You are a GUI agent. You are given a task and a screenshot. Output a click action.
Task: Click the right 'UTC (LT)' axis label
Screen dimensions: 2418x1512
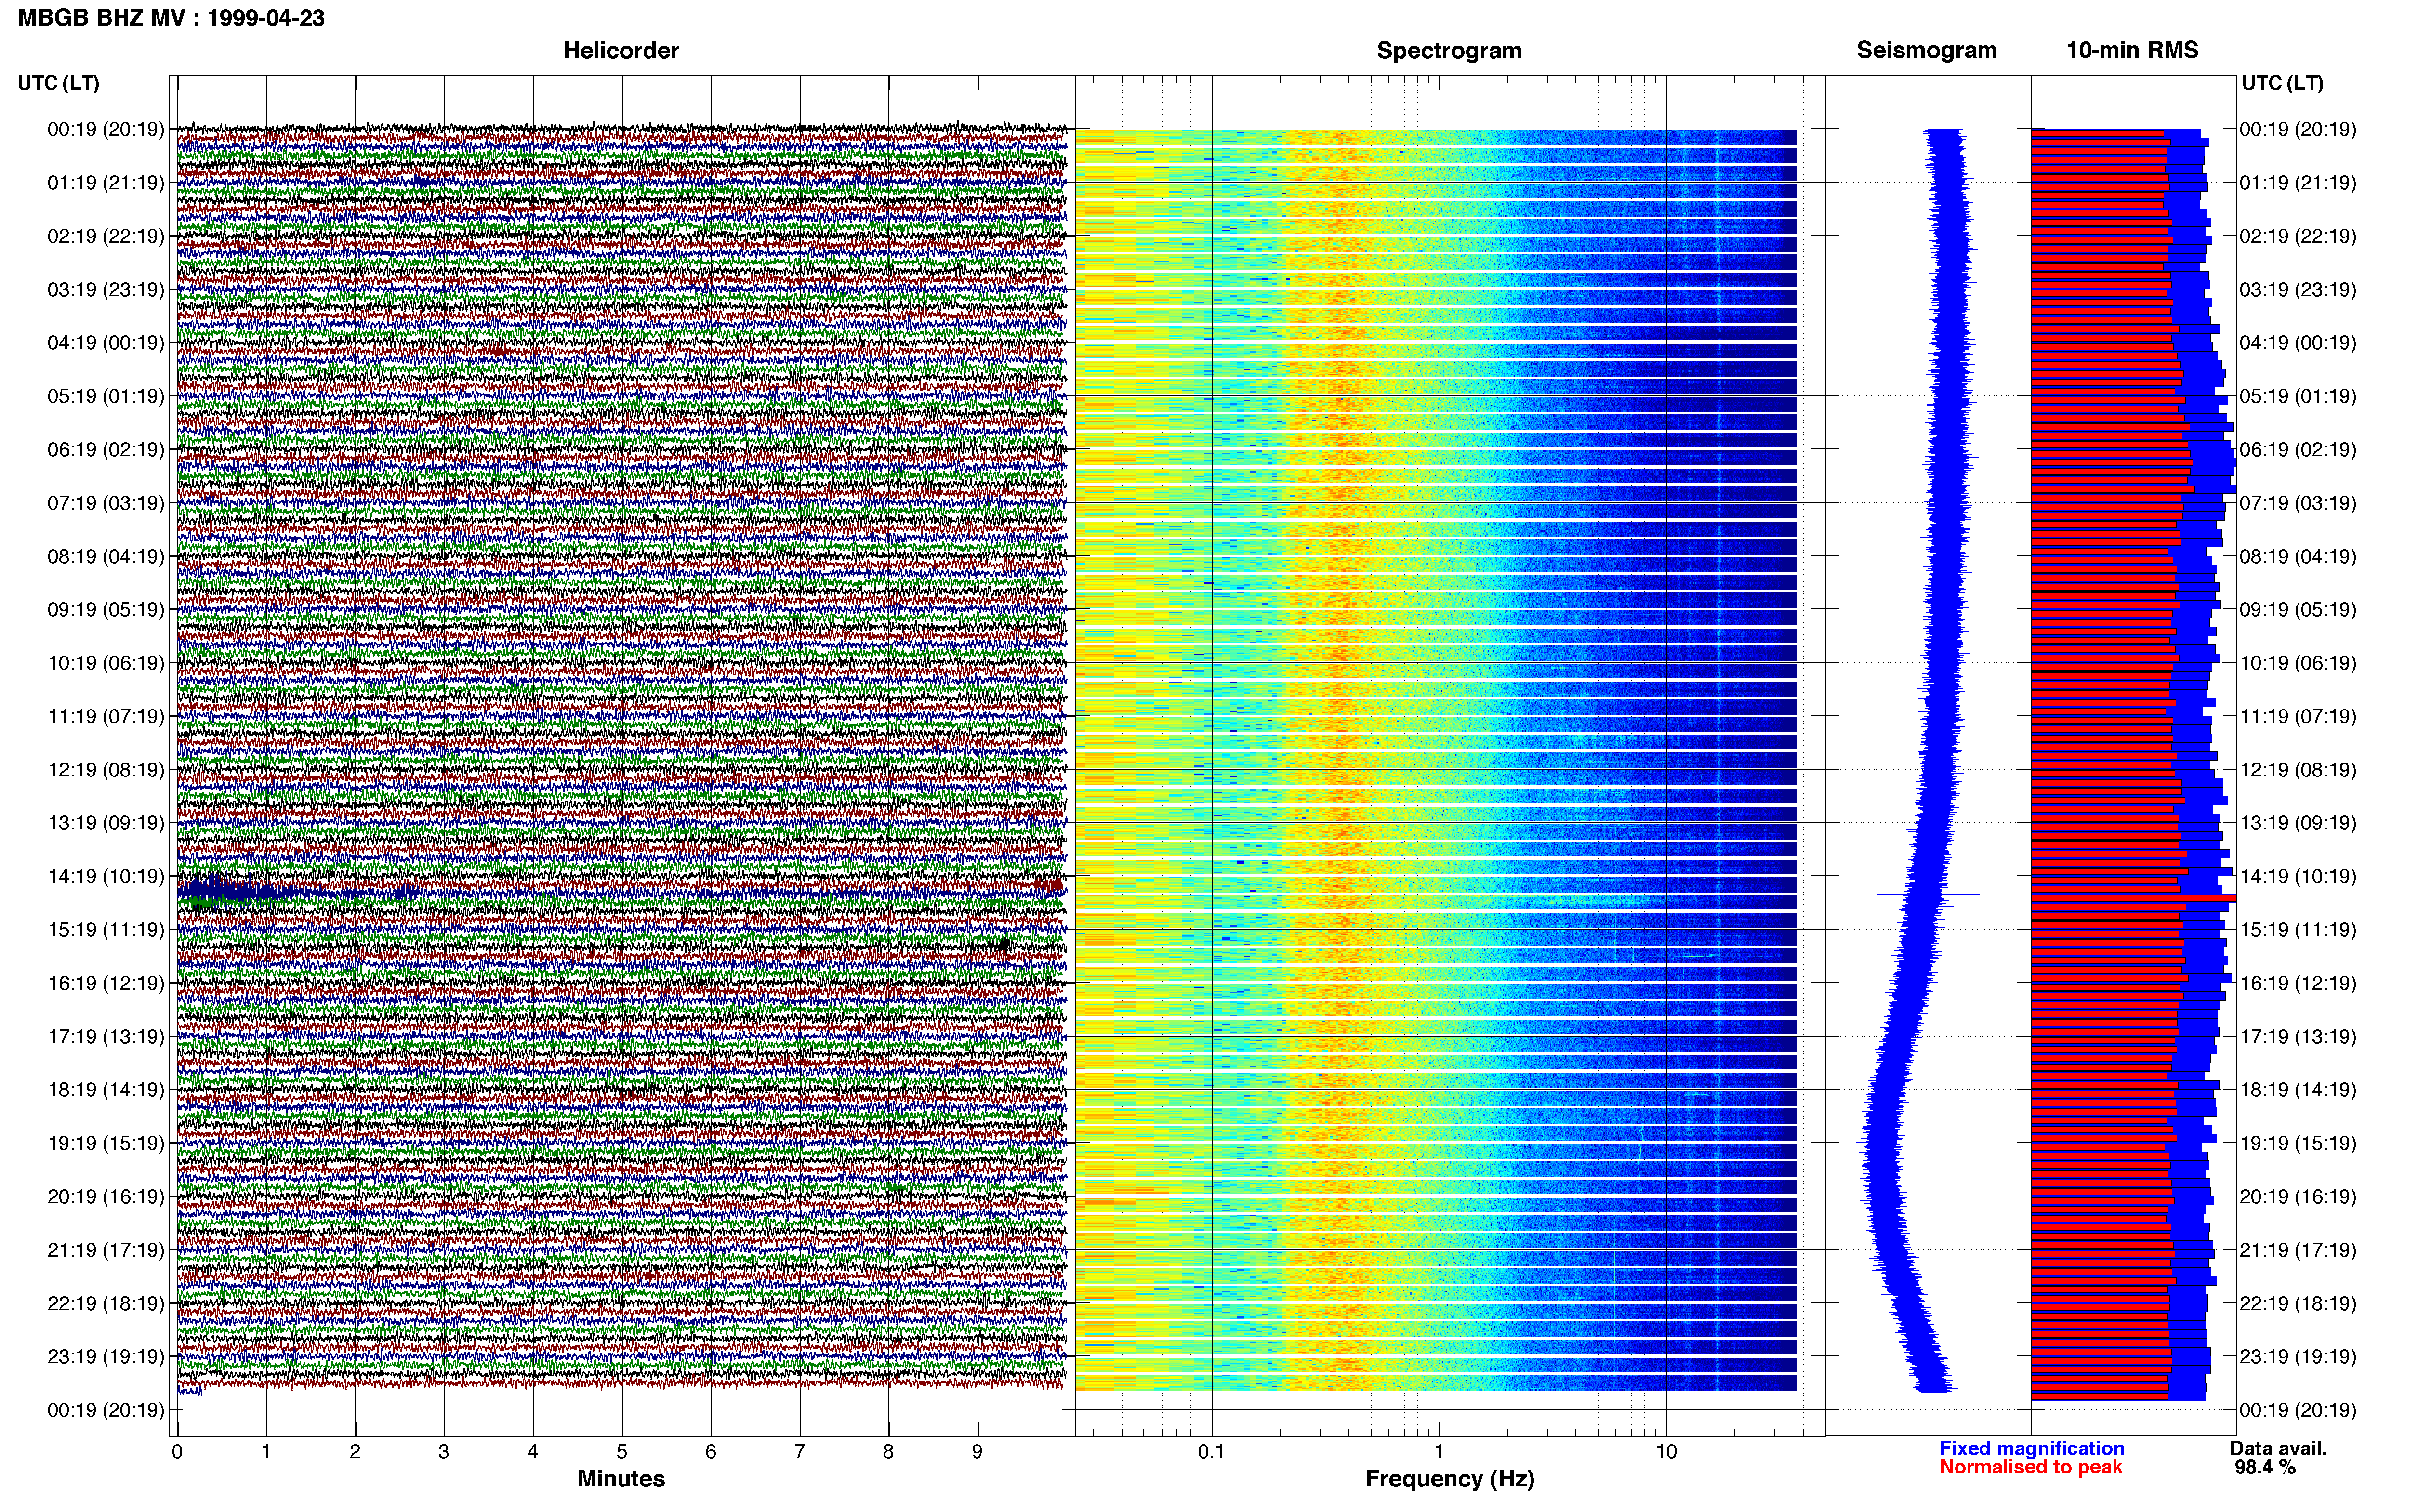(x=2282, y=83)
